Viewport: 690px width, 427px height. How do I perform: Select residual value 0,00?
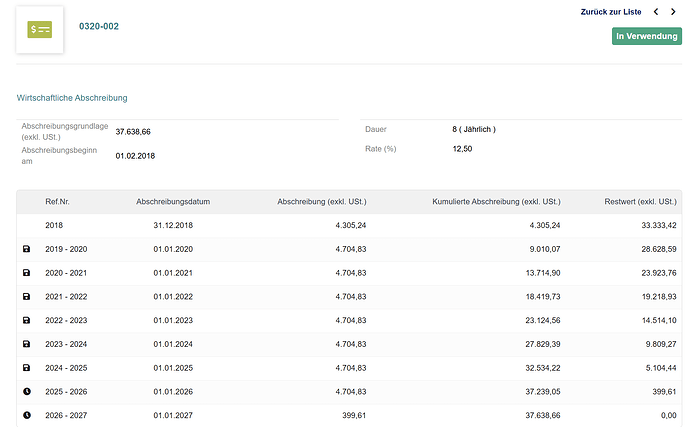(669, 415)
